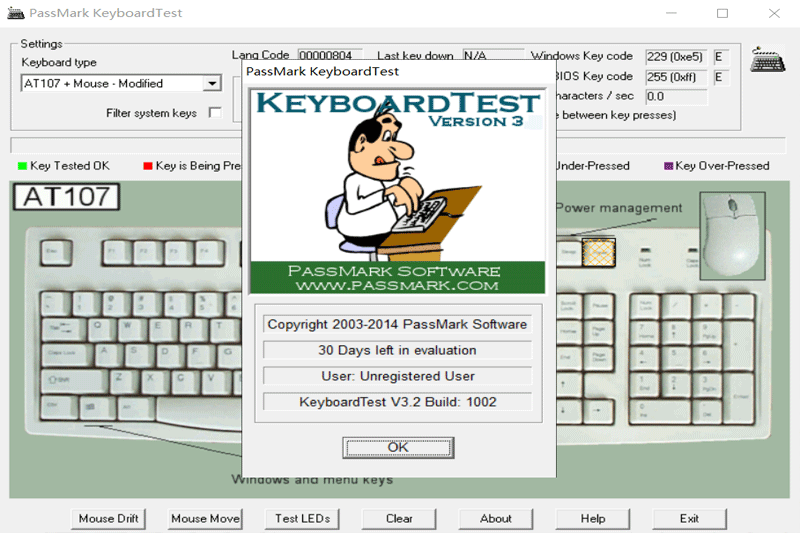Maximize the KeyboardTest window
Screen dimensions: 800x533
(x=722, y=13)
